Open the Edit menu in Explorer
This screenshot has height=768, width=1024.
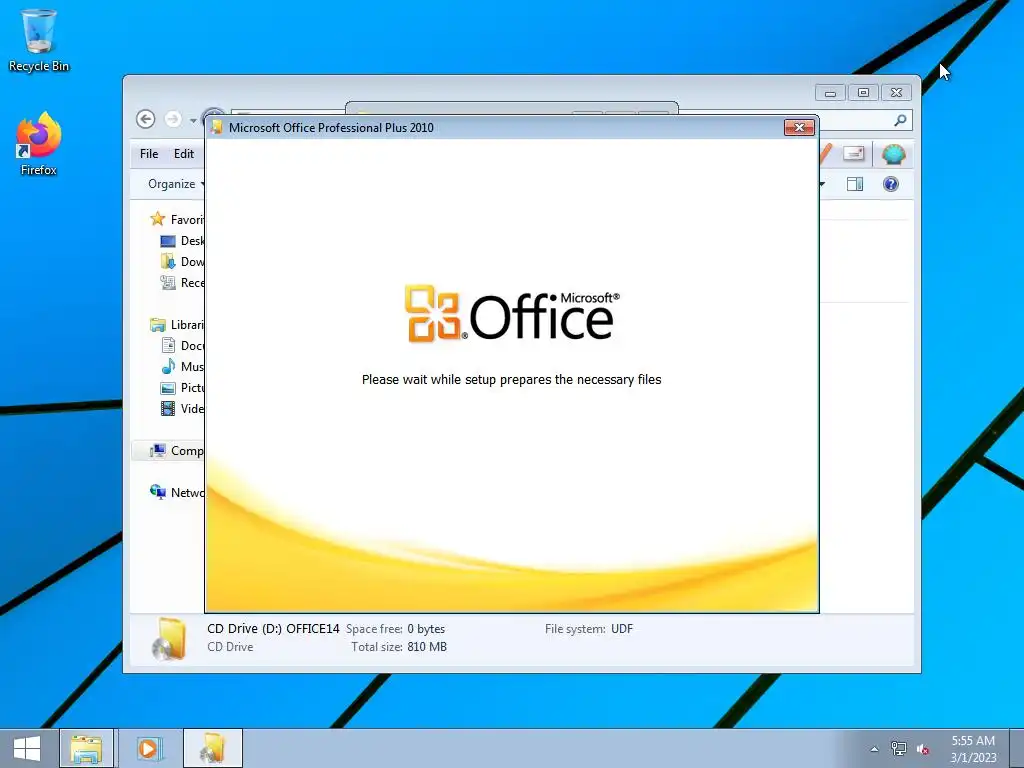point(184,153)
